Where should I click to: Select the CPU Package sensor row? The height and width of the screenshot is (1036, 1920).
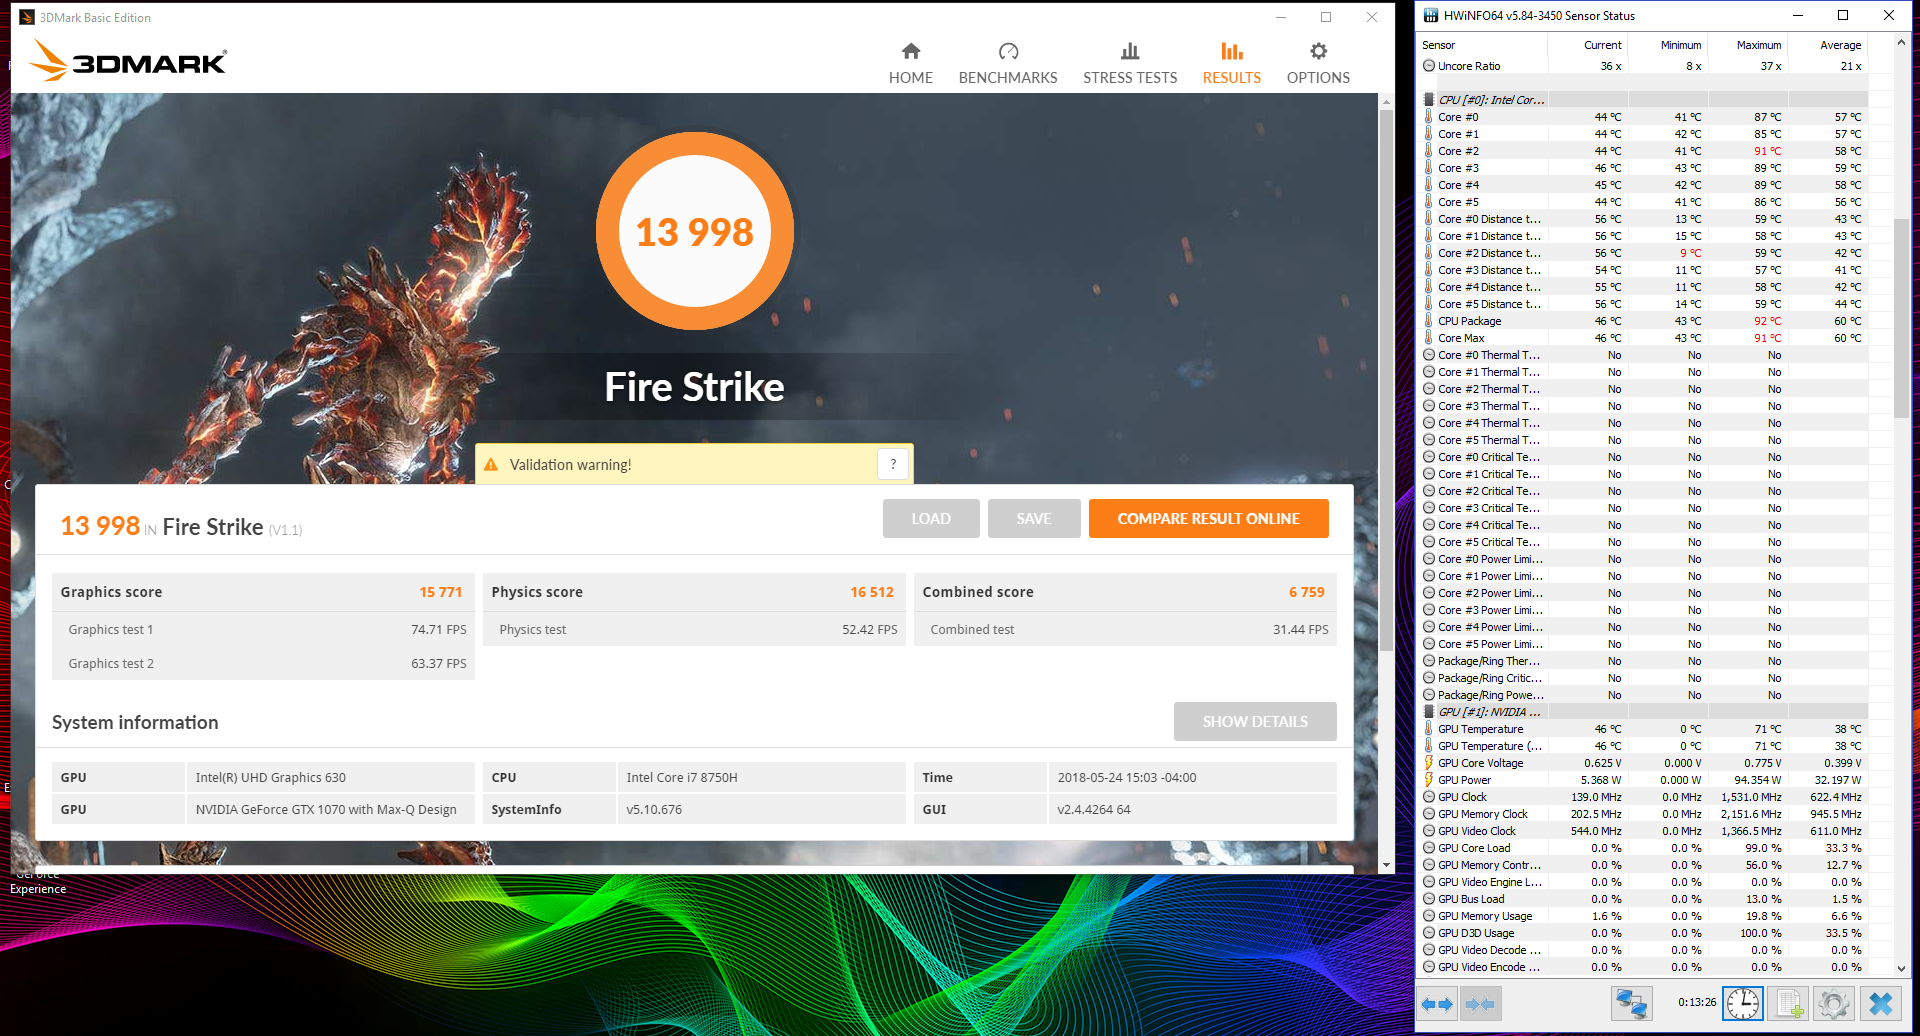point(1643,321)
